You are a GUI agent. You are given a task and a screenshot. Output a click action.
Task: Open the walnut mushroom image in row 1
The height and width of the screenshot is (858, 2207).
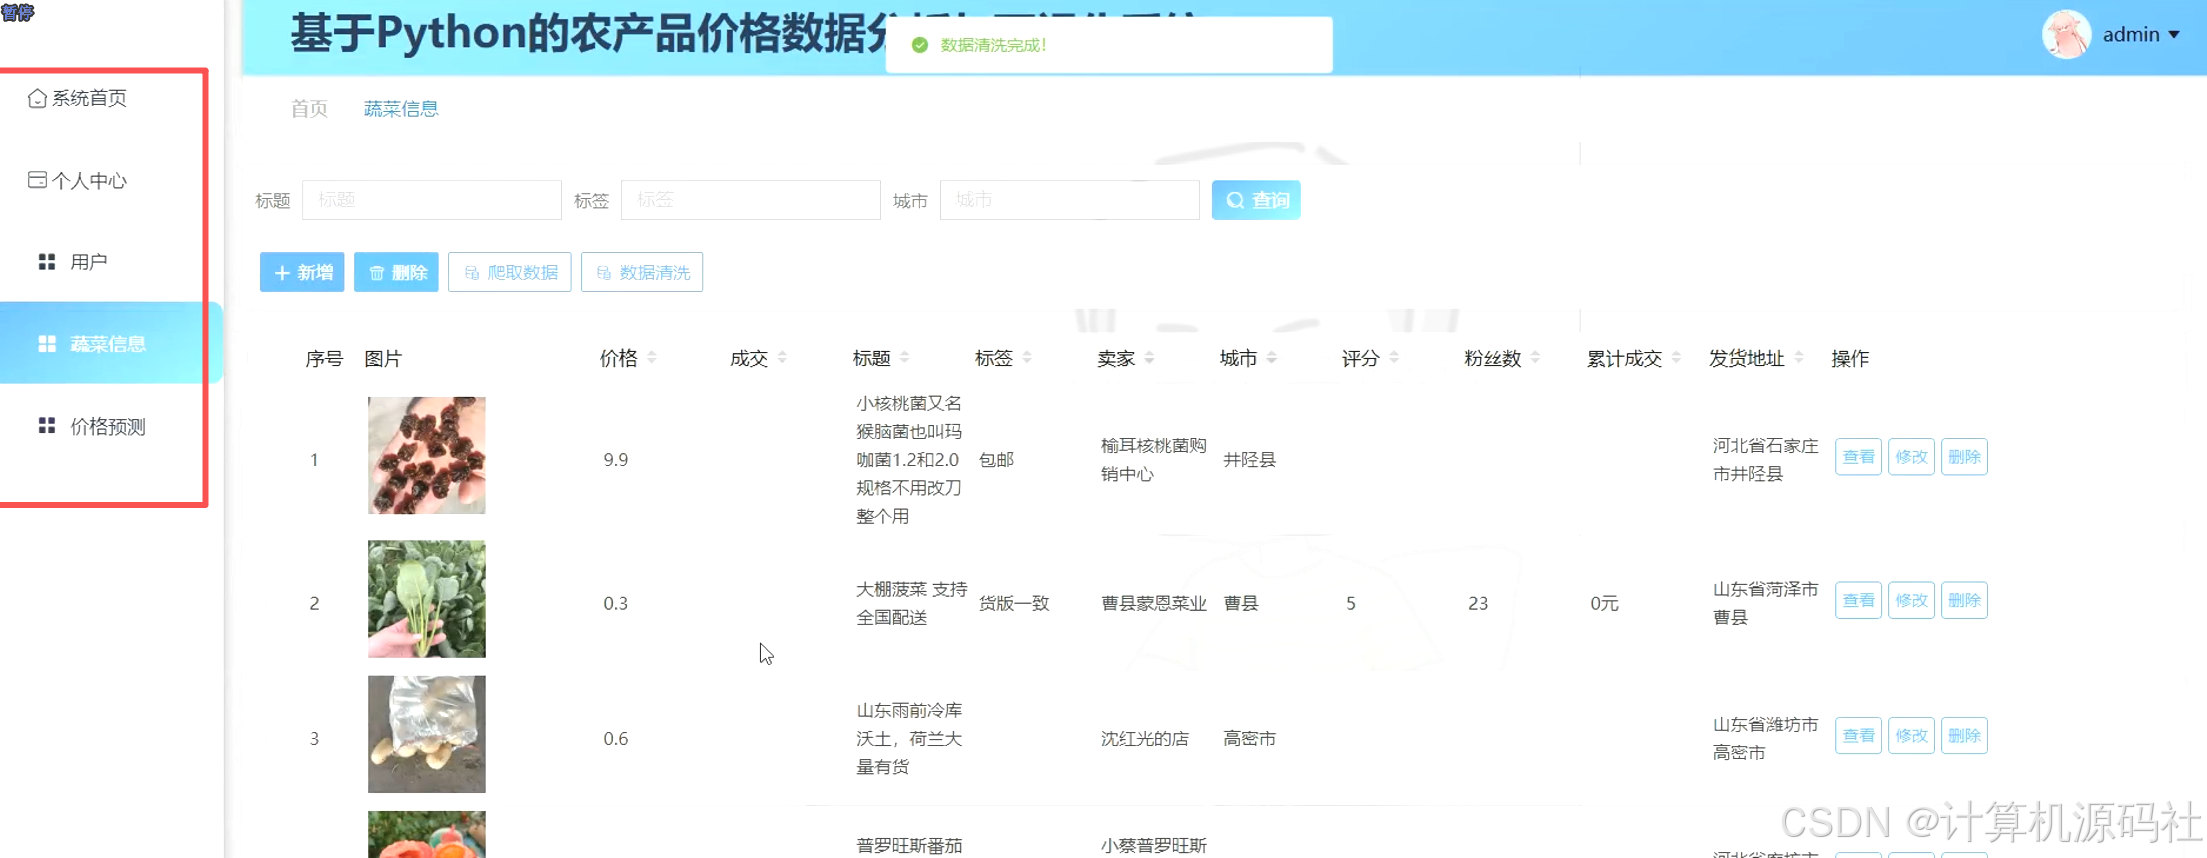pos(427,455)
